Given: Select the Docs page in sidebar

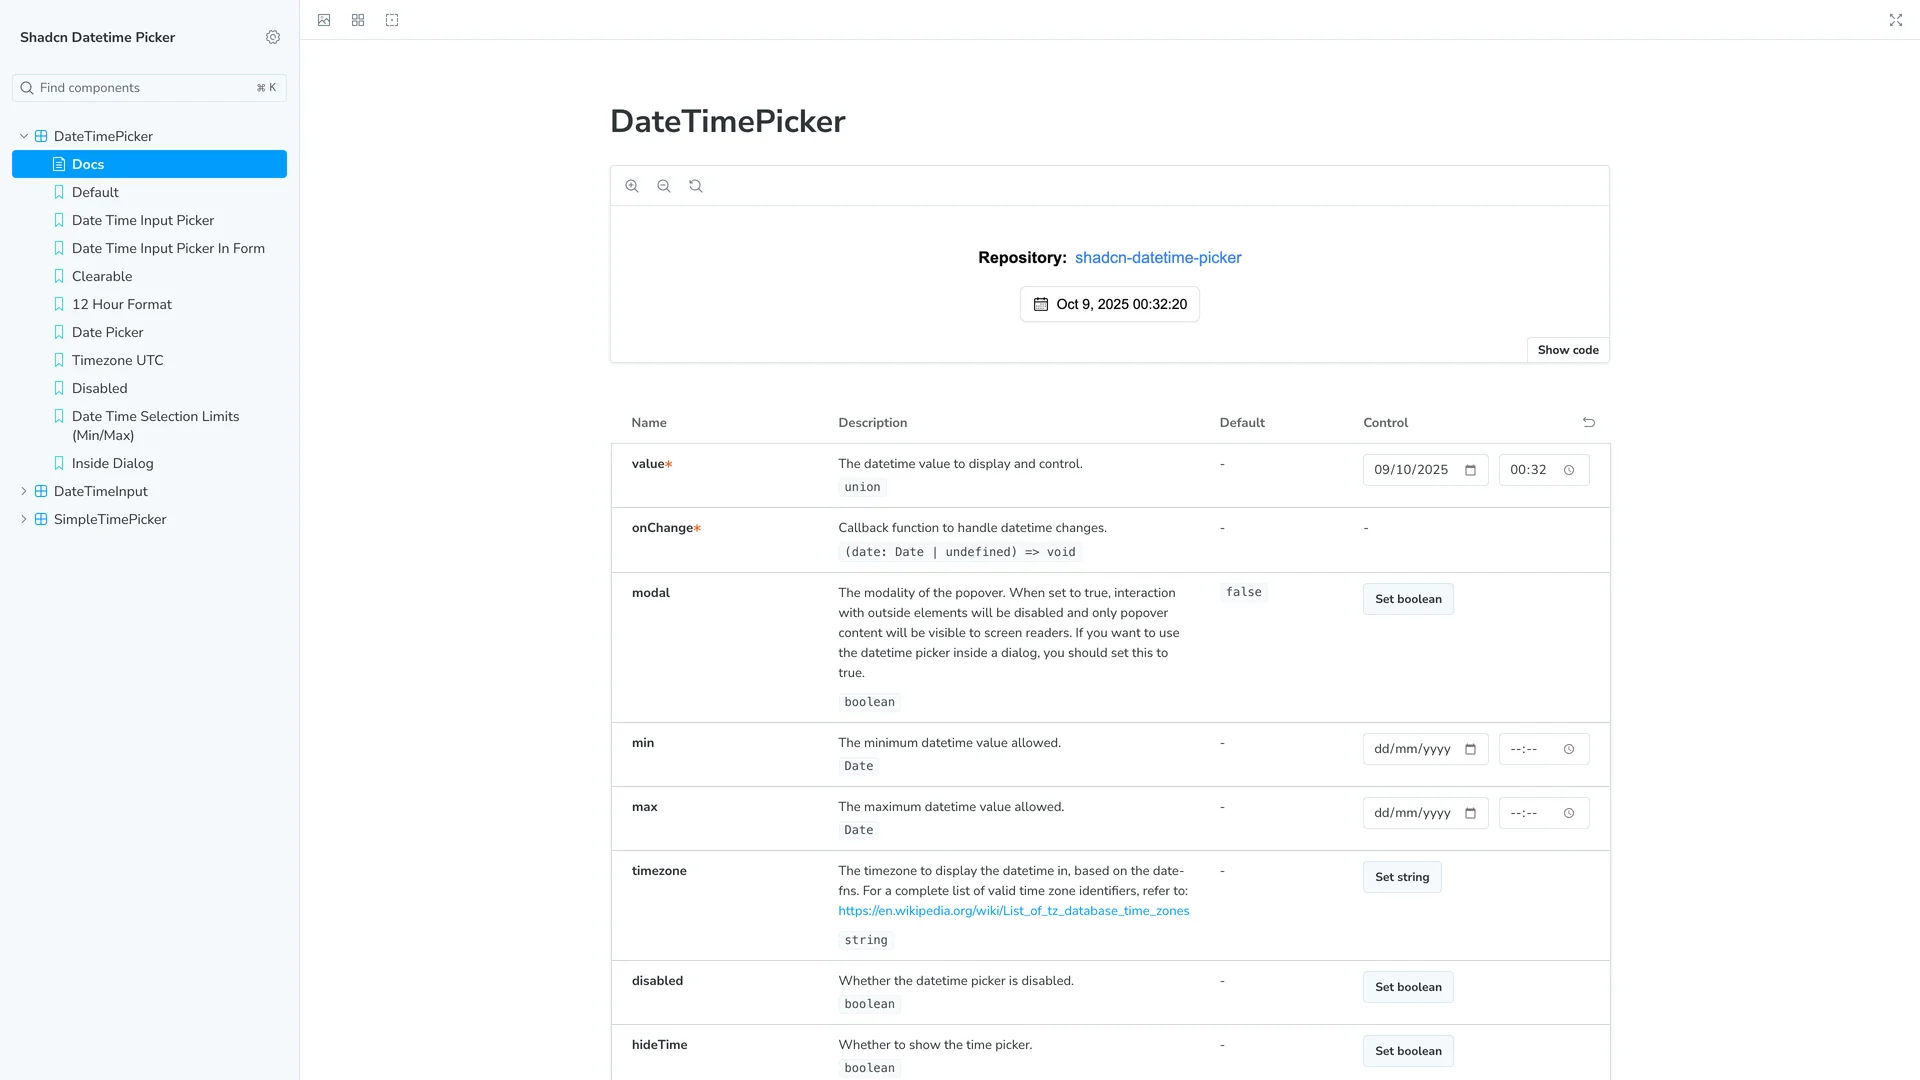Looking at the screenshot, I should coord(149,164).
